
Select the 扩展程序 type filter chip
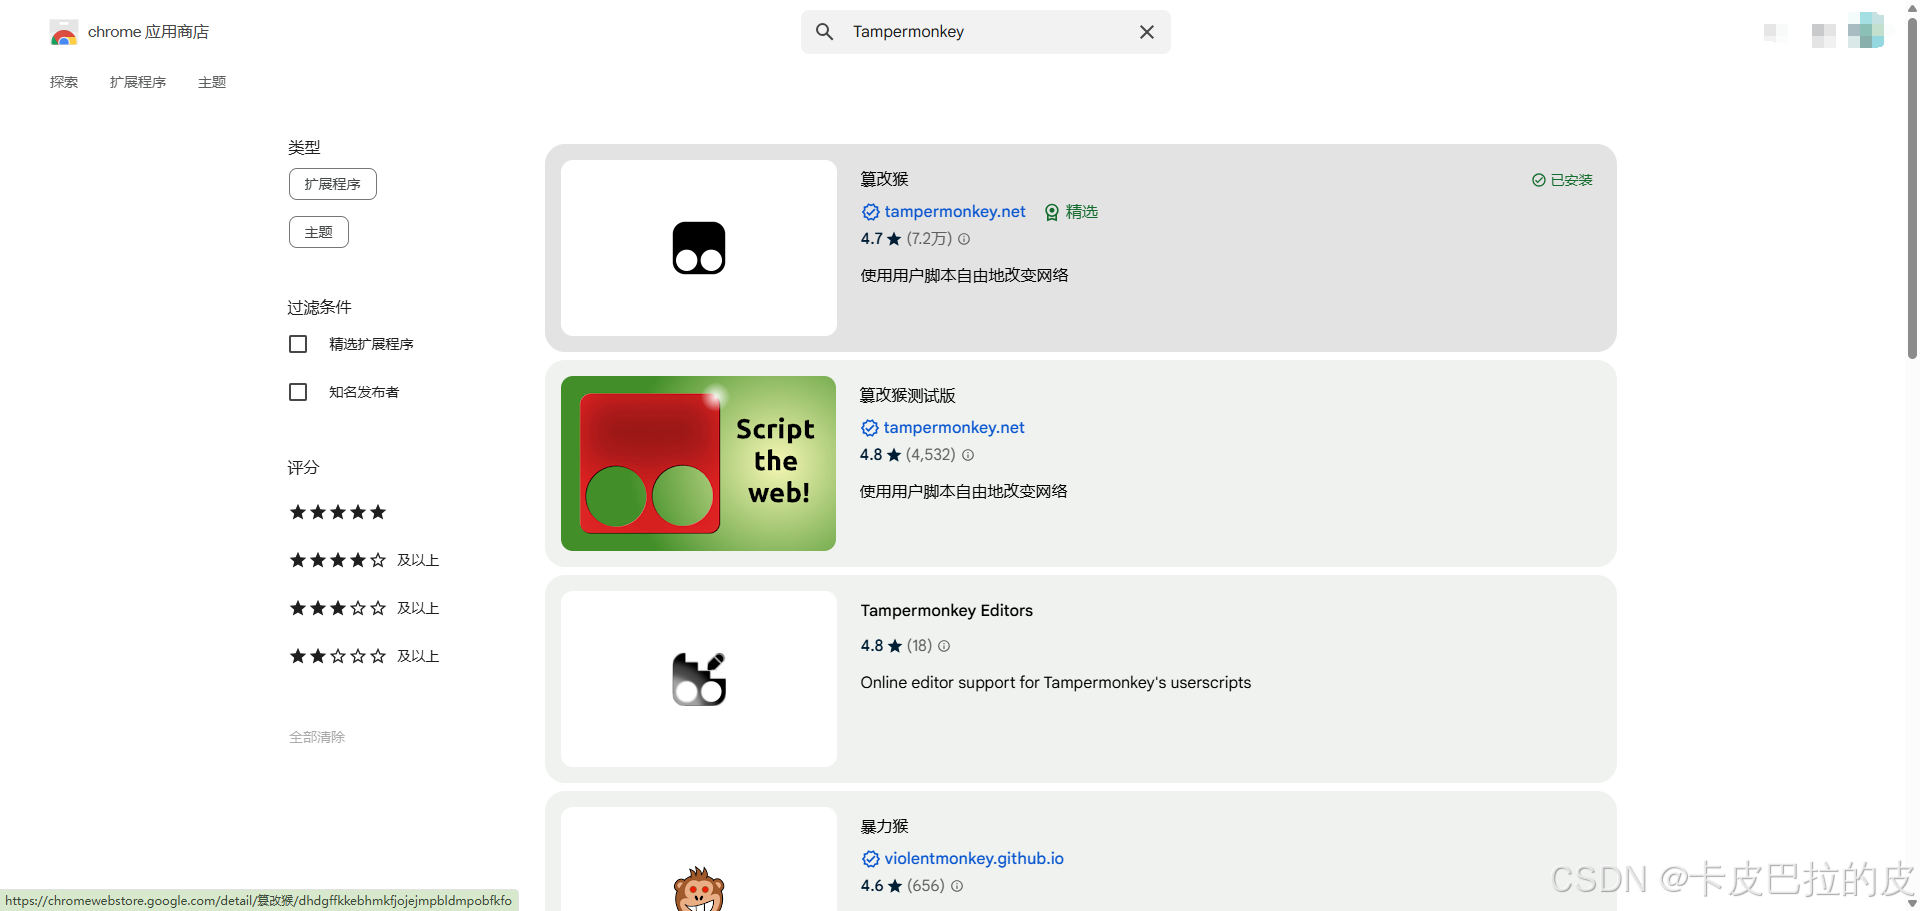pyautogui.click(x=333, y=184)
